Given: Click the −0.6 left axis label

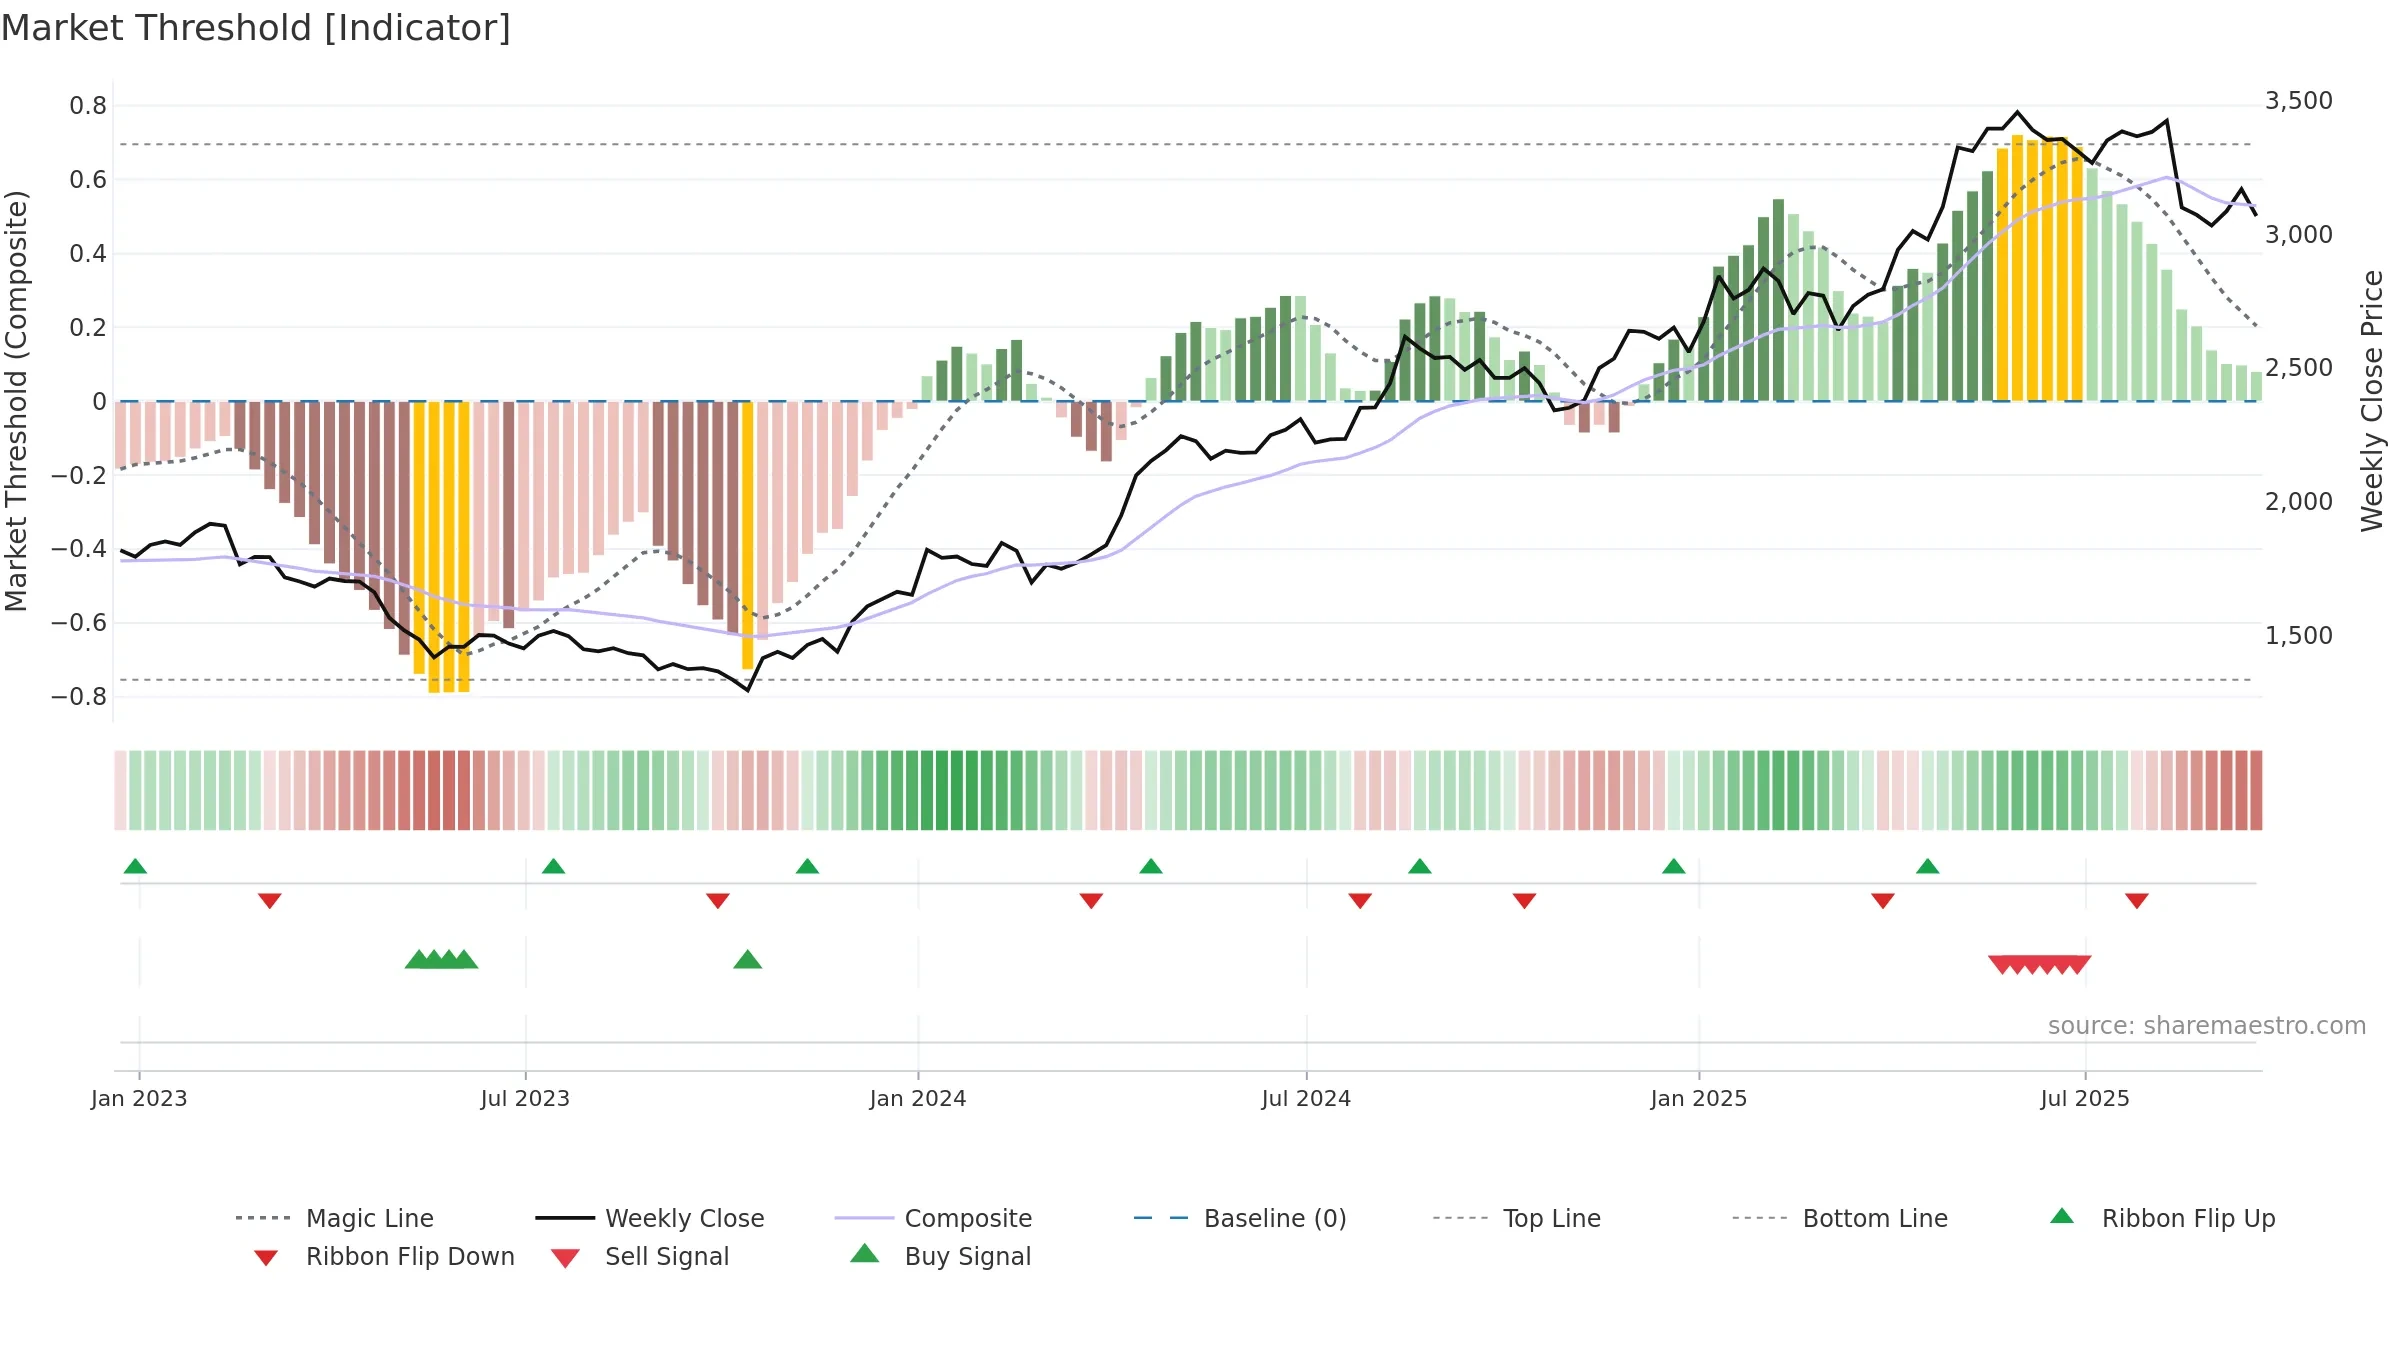Looking at the screenshot, I should [79, 622].
